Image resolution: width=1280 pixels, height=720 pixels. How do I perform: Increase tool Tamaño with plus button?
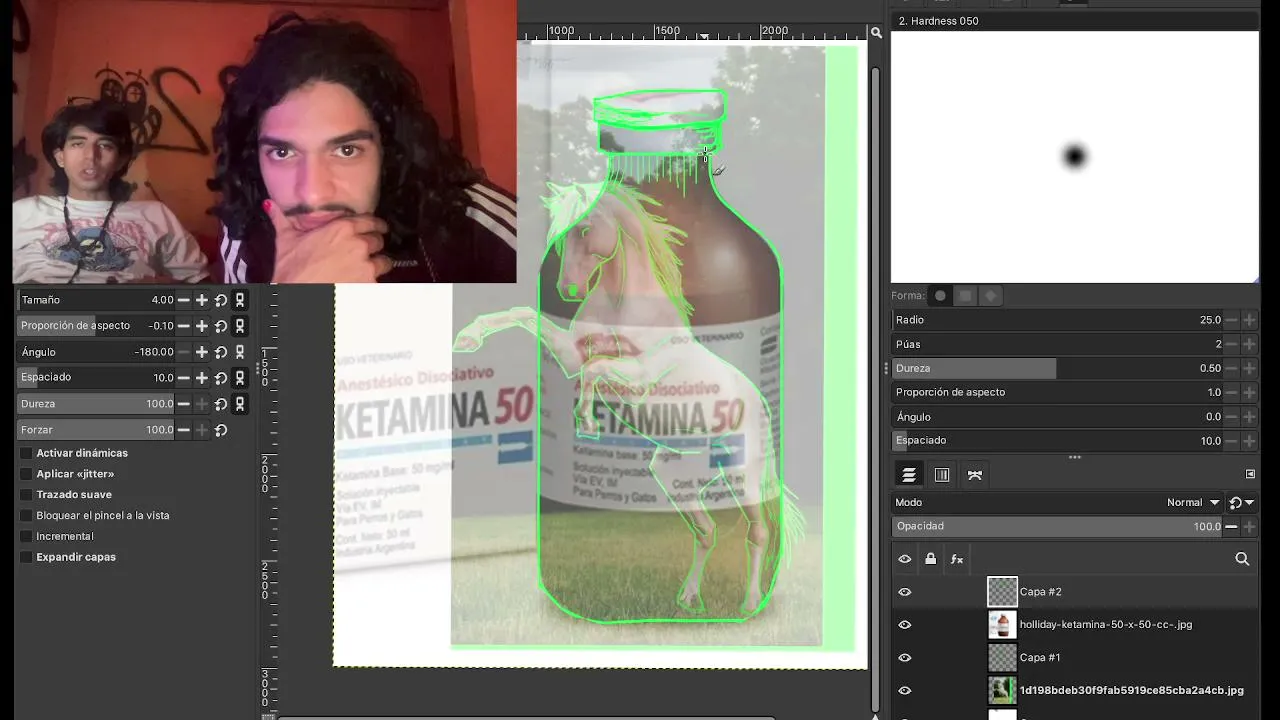click(201, 300)
